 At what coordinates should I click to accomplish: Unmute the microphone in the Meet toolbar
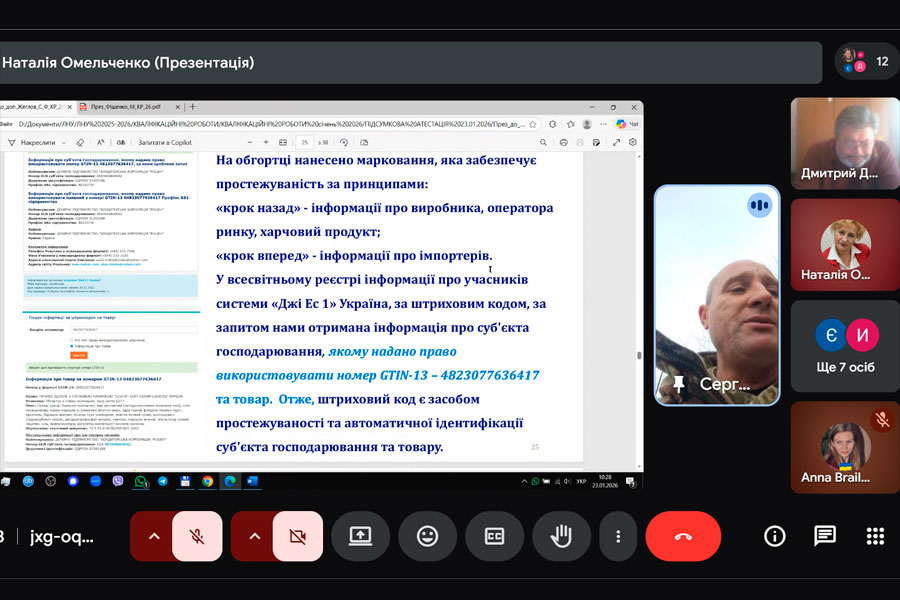pos(197,536)
